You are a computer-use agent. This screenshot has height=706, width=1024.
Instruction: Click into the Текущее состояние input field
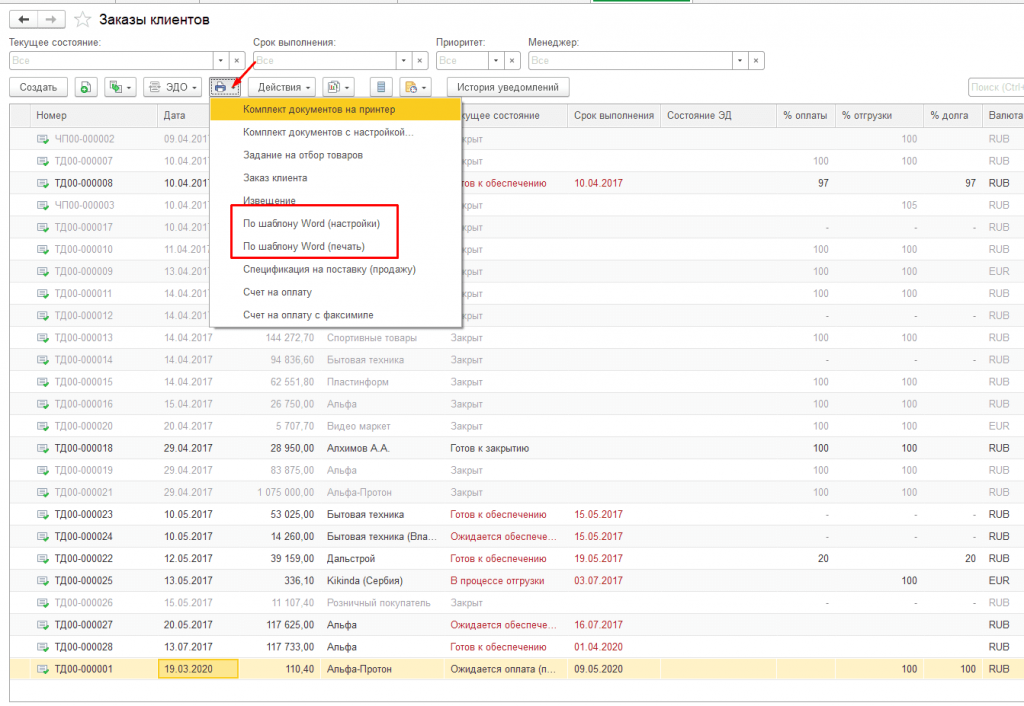111,61
